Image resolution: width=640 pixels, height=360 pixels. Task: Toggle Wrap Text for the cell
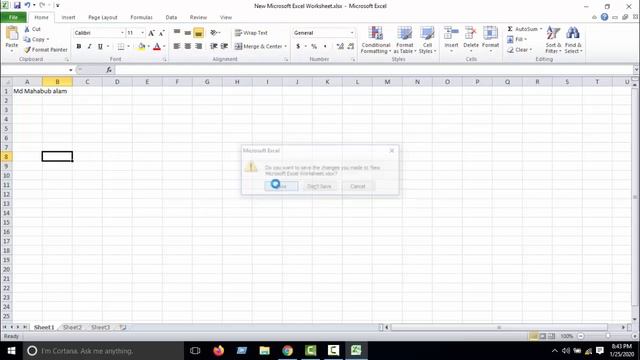251,33
